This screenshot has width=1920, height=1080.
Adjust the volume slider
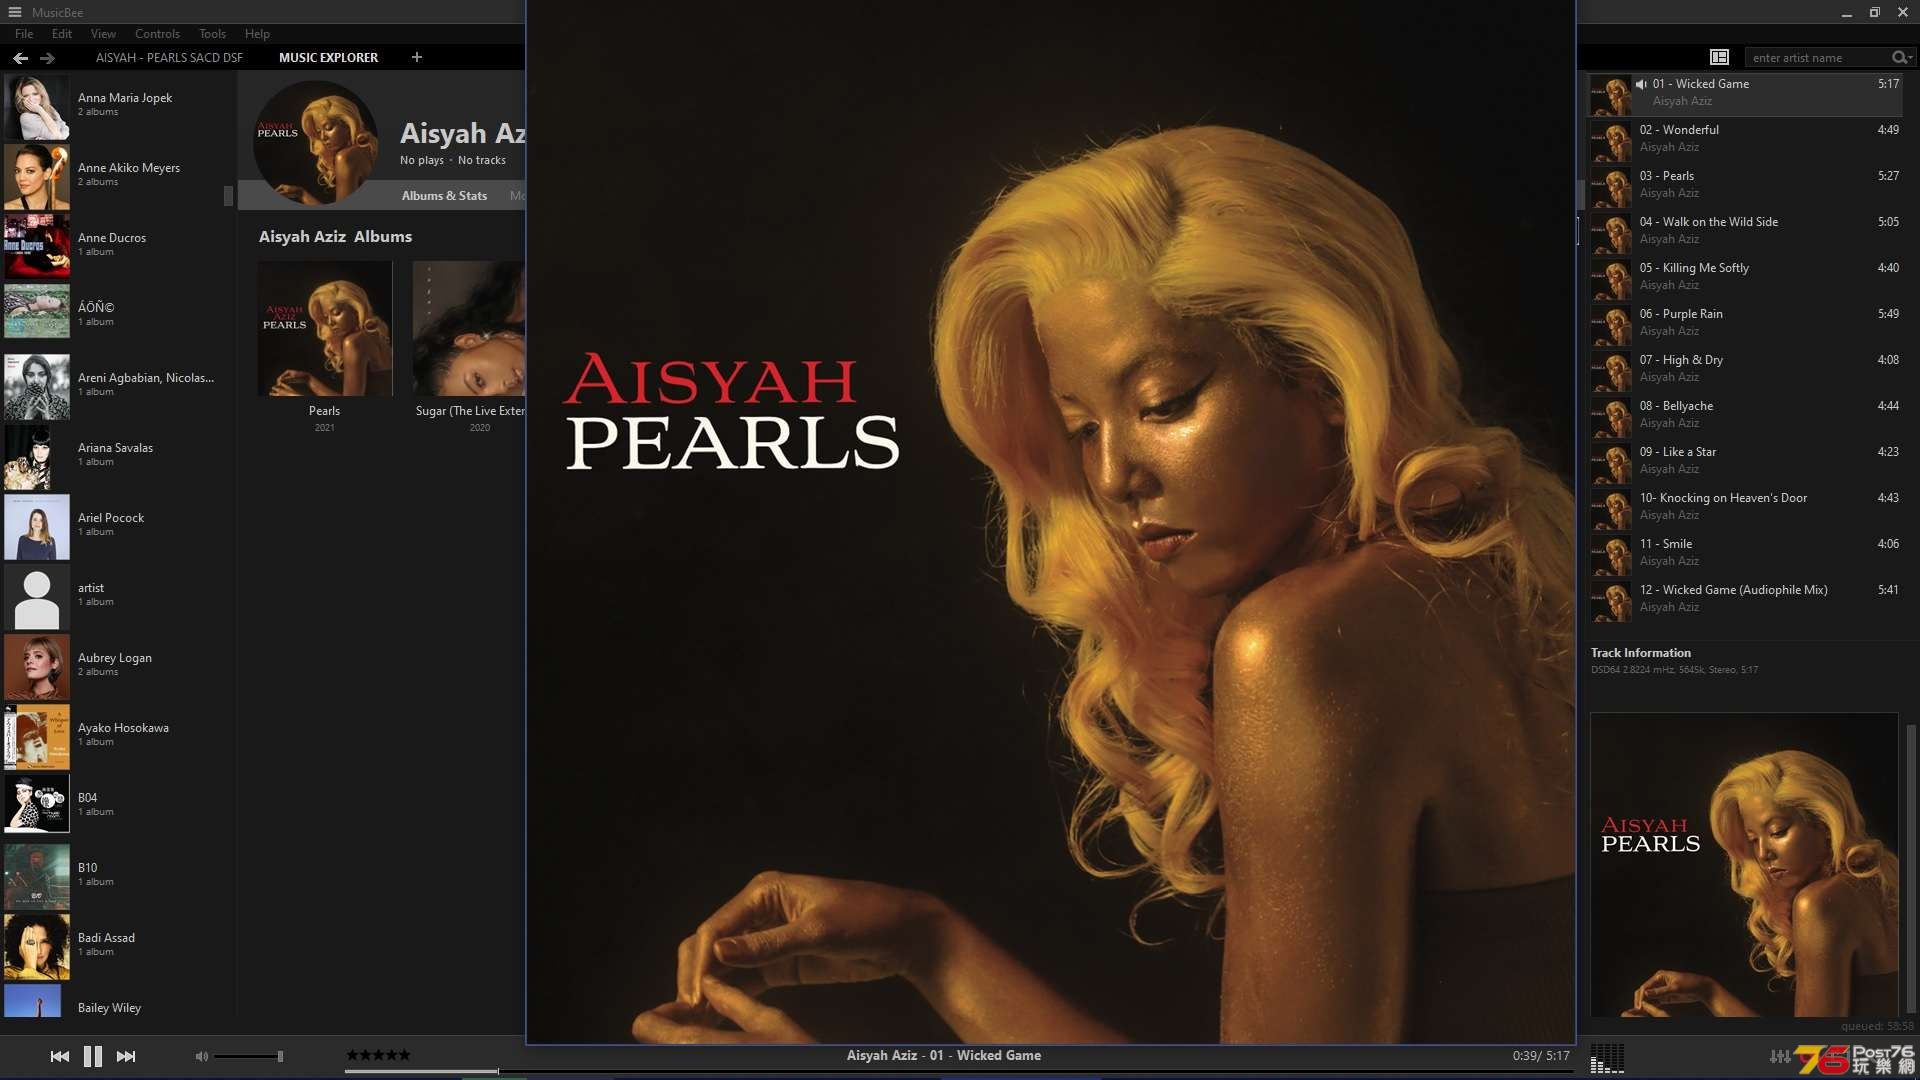tap(248, 1056)
